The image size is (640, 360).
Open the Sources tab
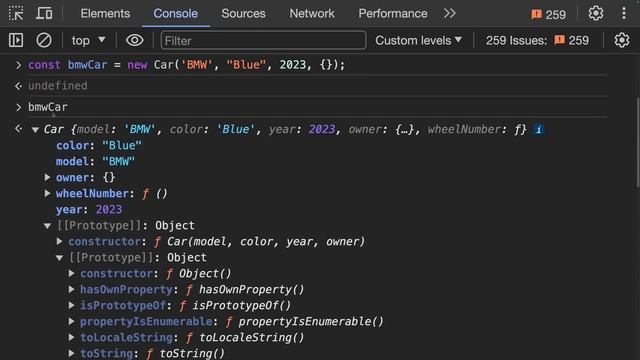coord(243,13)
